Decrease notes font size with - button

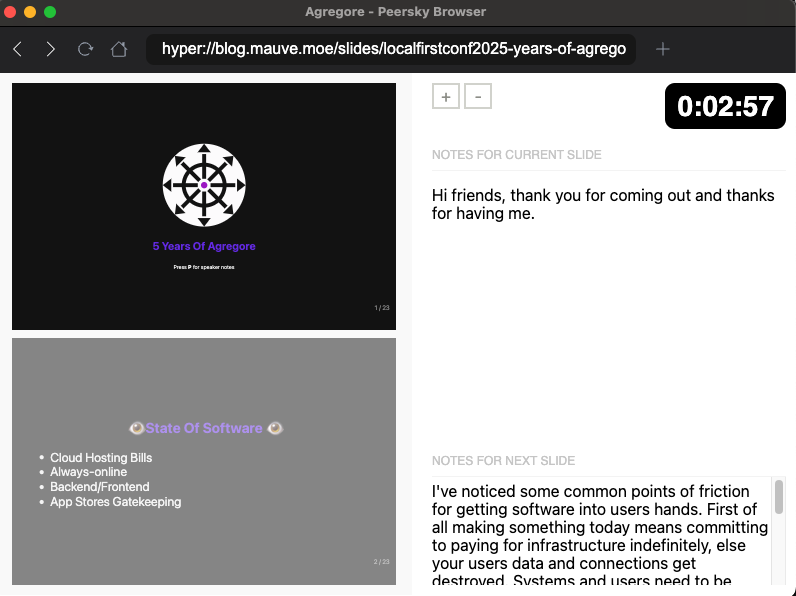pyautogui.click(x=478, y=96)
